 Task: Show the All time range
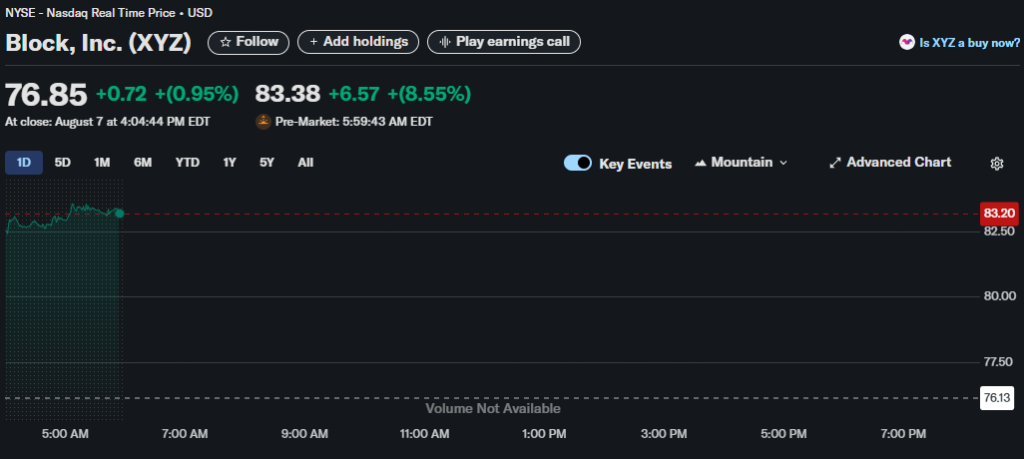(x=306, y=163)
